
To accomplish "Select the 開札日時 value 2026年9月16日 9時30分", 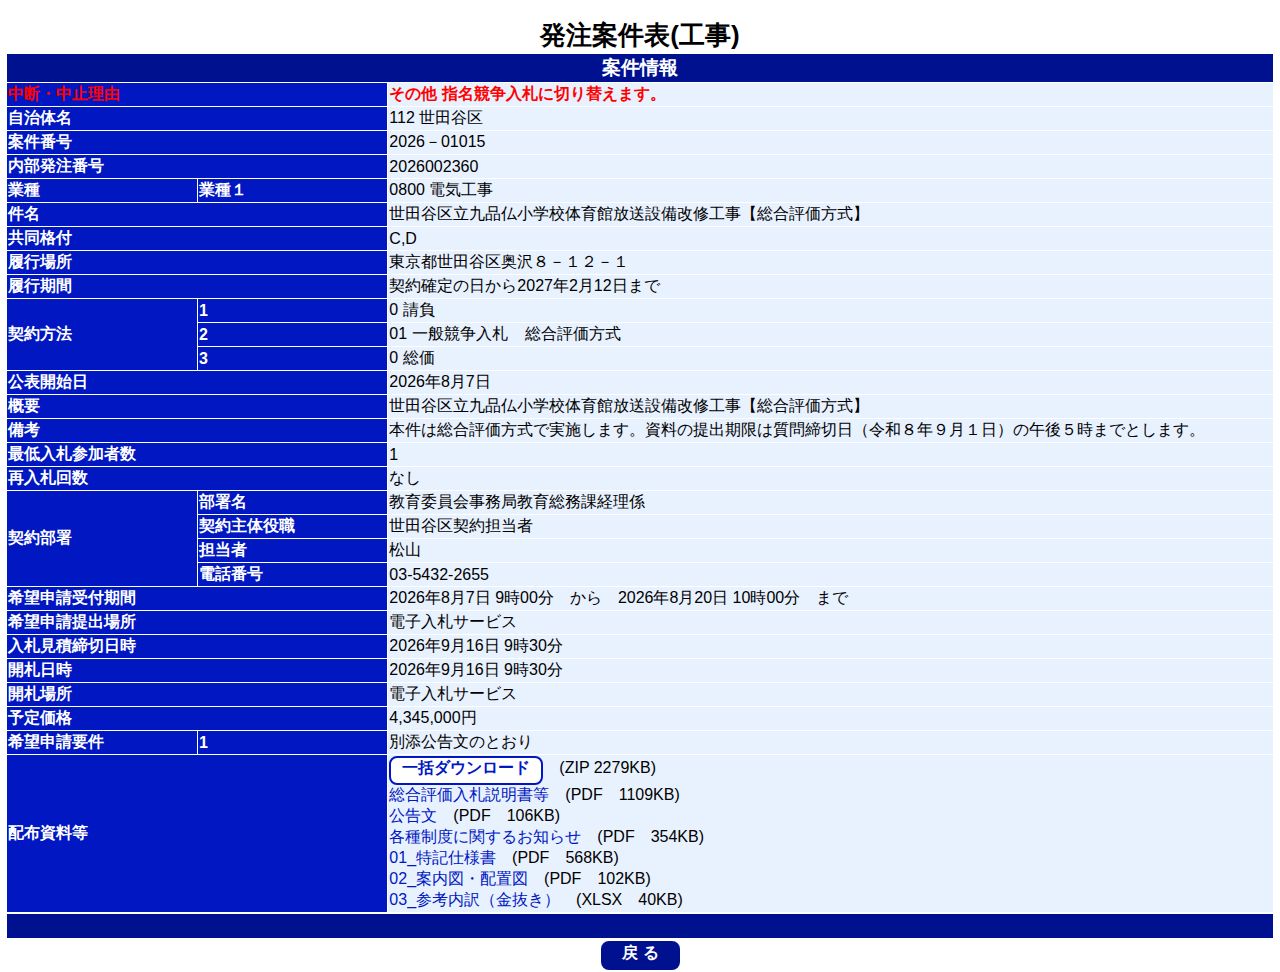I will point(476,670).
